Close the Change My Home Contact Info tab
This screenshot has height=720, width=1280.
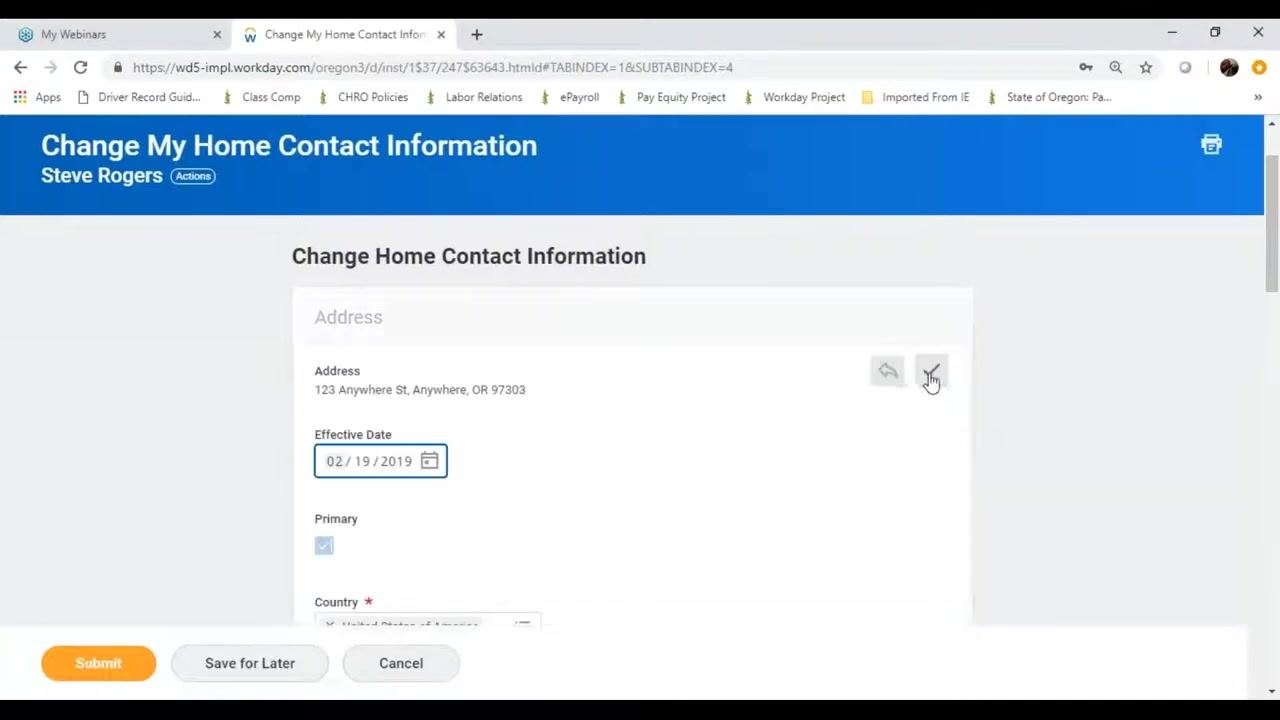pyautogui.click(x=441, y=34)
